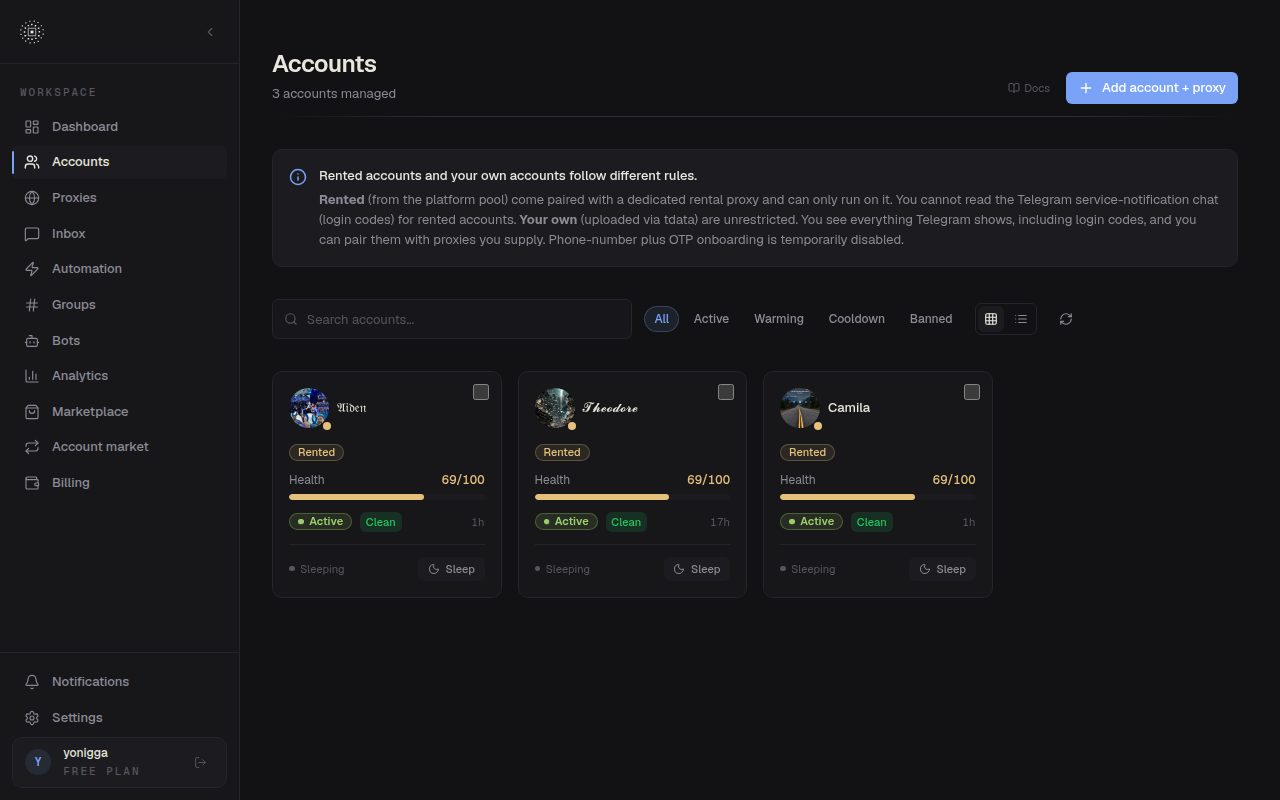
Task: Check the Theodore account checkbox
Action: (x=726, y=392)
